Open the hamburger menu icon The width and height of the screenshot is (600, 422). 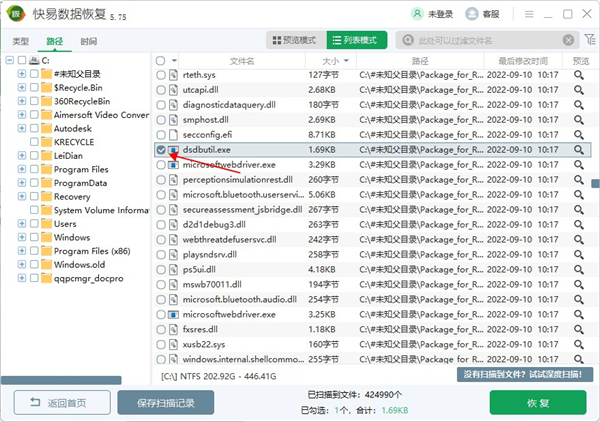(529, 15)
